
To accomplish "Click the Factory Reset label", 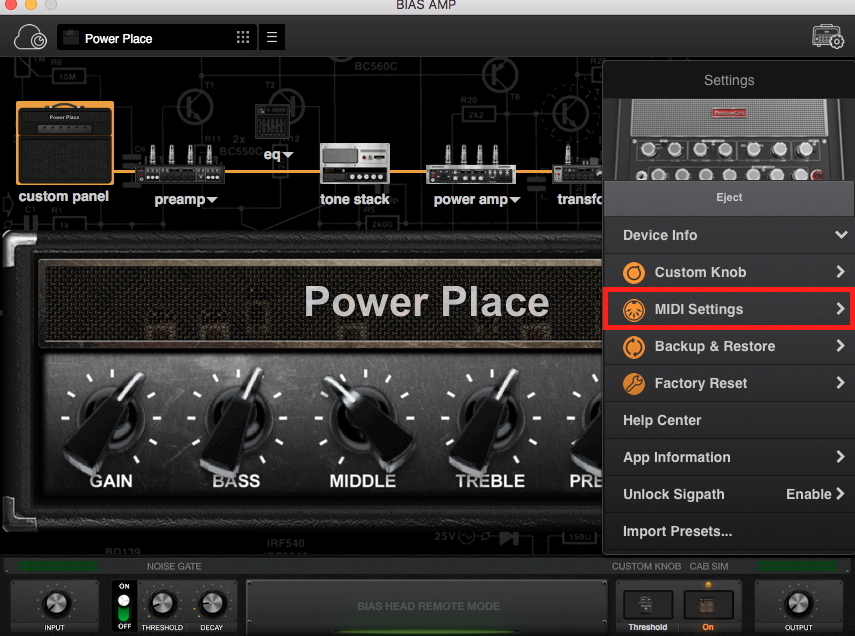I will 701,383.
